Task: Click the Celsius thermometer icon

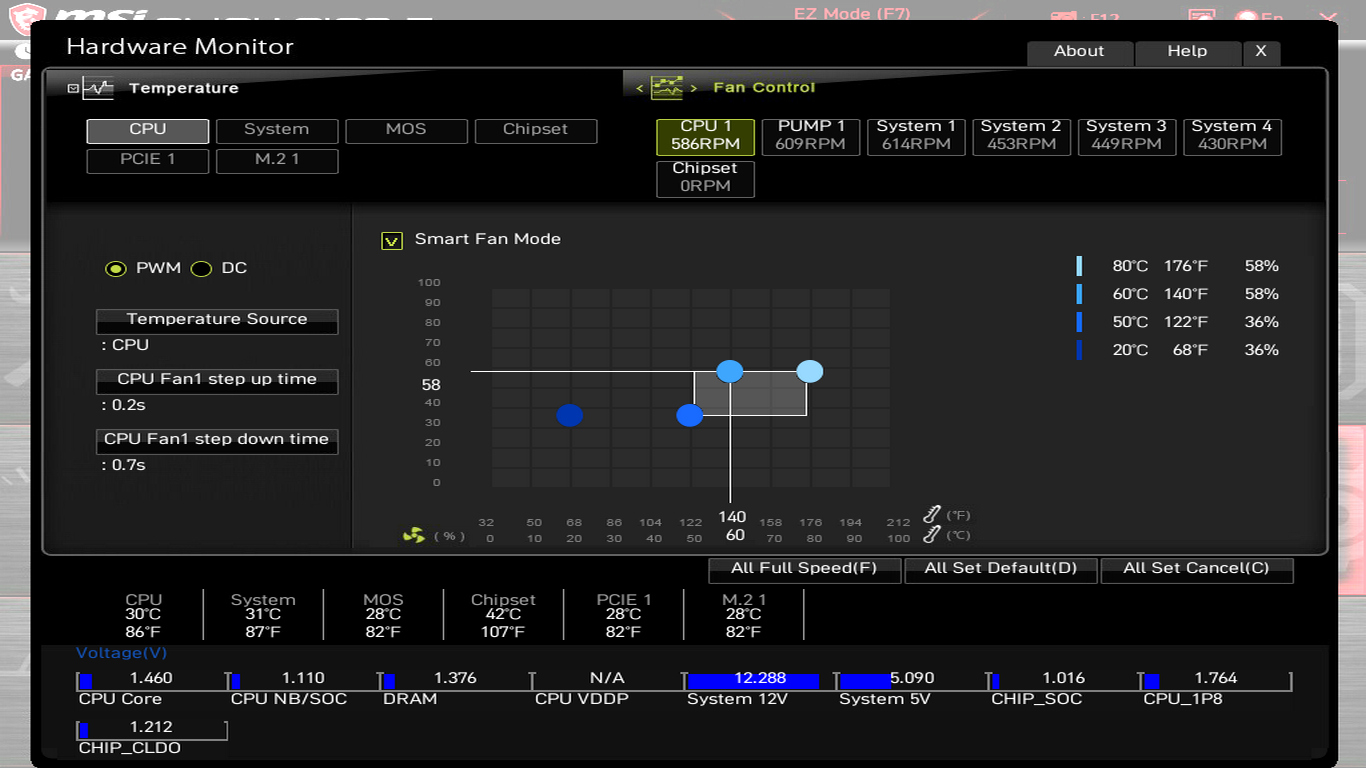Action: (x=931, y=535)
